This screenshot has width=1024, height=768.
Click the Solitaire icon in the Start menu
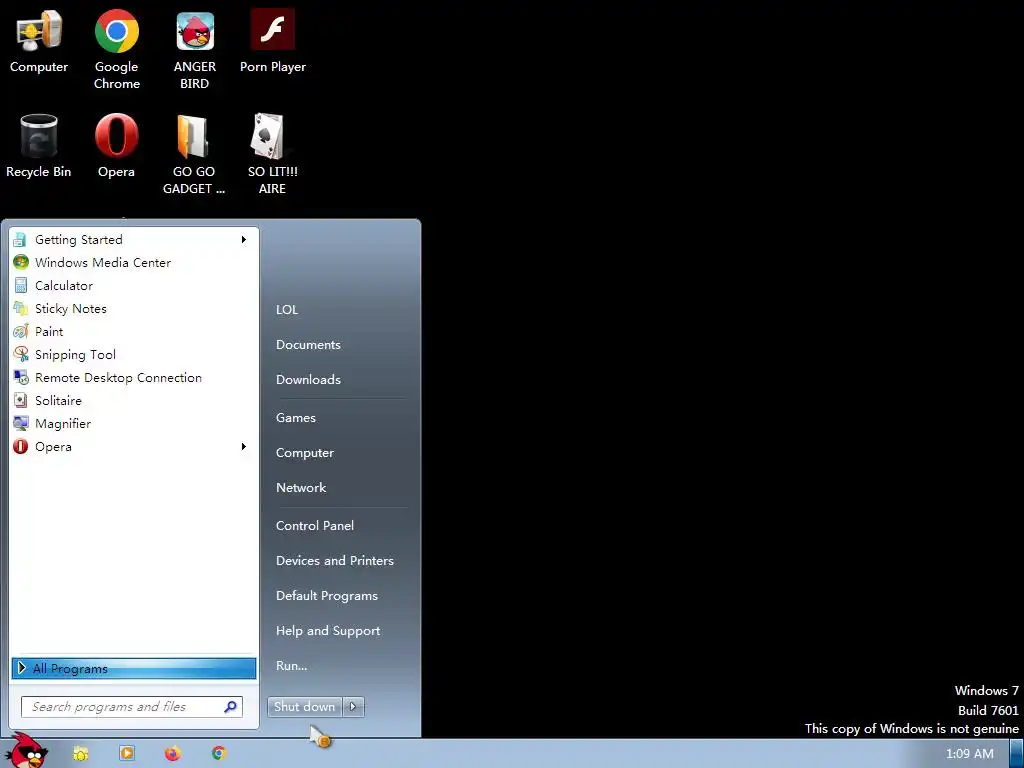(20, 400)
